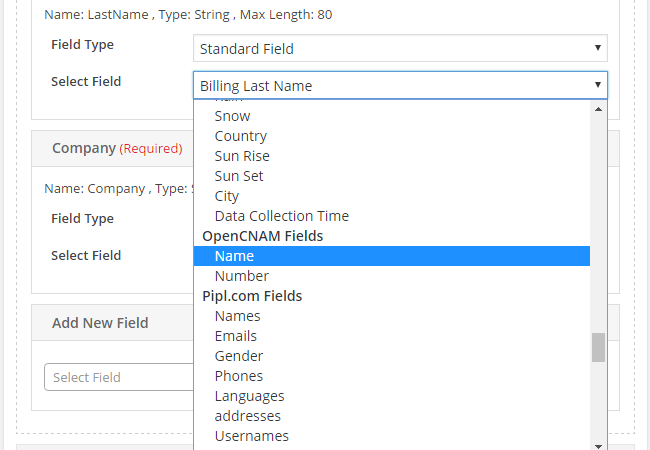Choose 'Snow' from the list

pyautogui.click(x=232, y=116)
